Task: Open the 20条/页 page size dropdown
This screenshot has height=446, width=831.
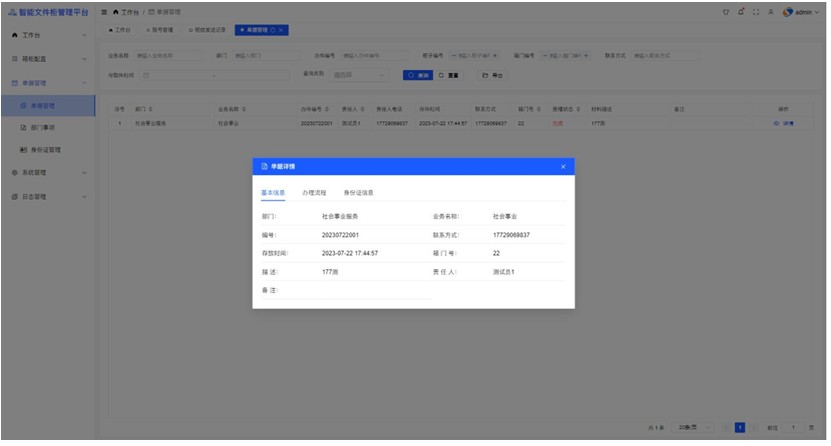Action: point(691,427)
